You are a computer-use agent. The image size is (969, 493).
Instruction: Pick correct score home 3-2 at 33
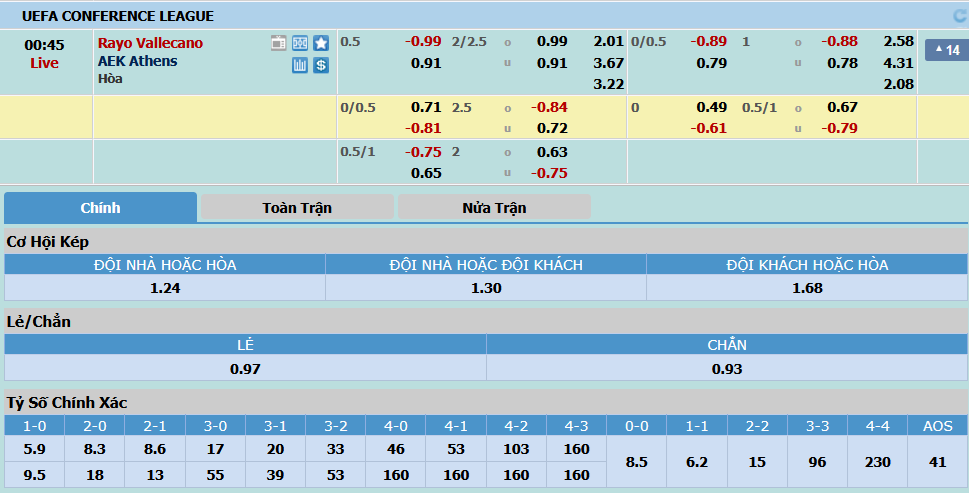pyautogui.click(x=335, y=449)
